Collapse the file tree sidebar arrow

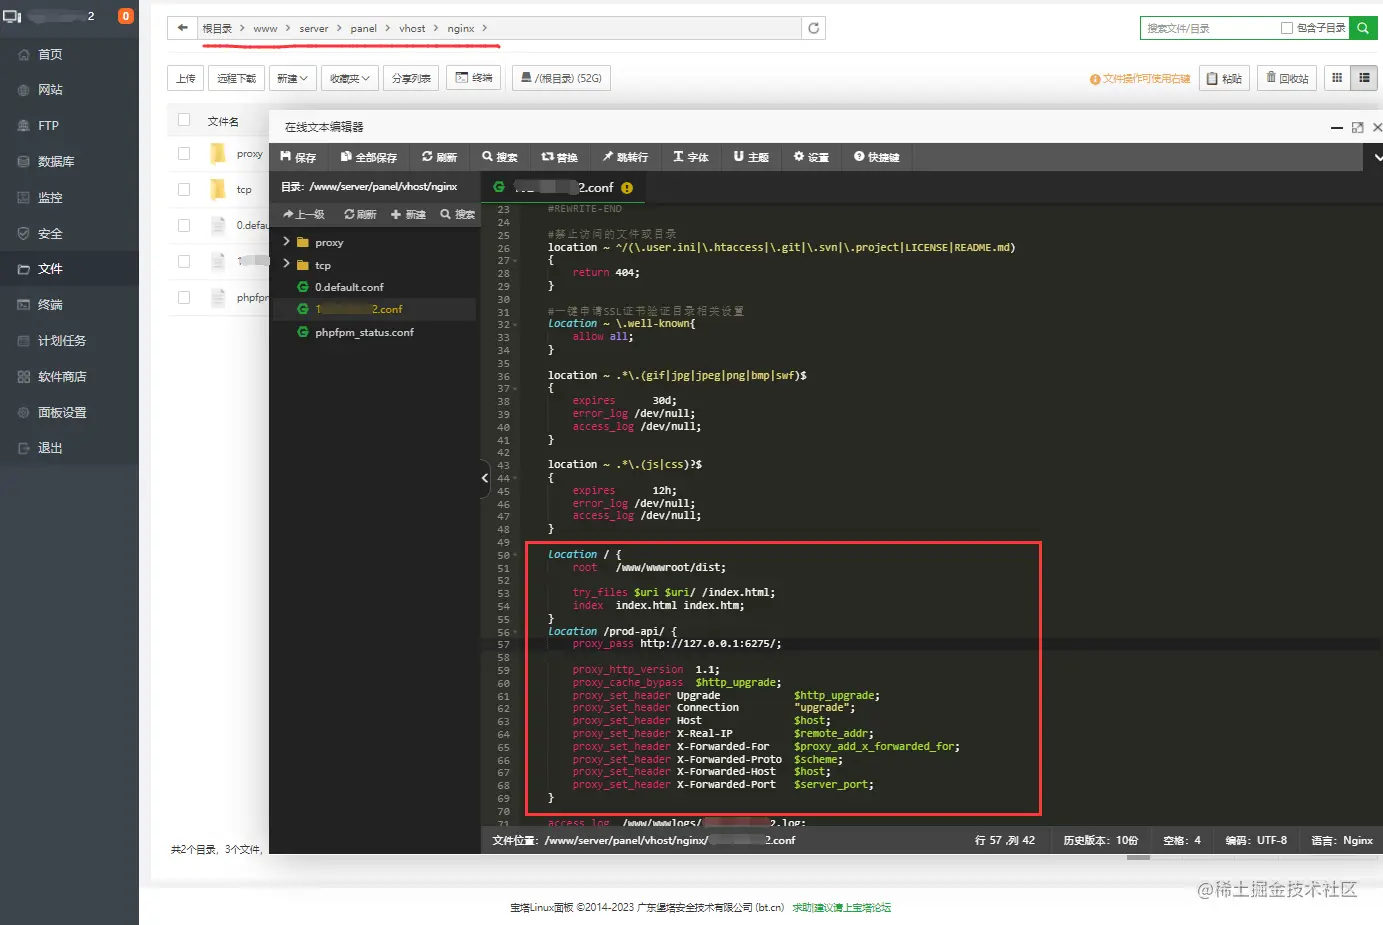485,478
